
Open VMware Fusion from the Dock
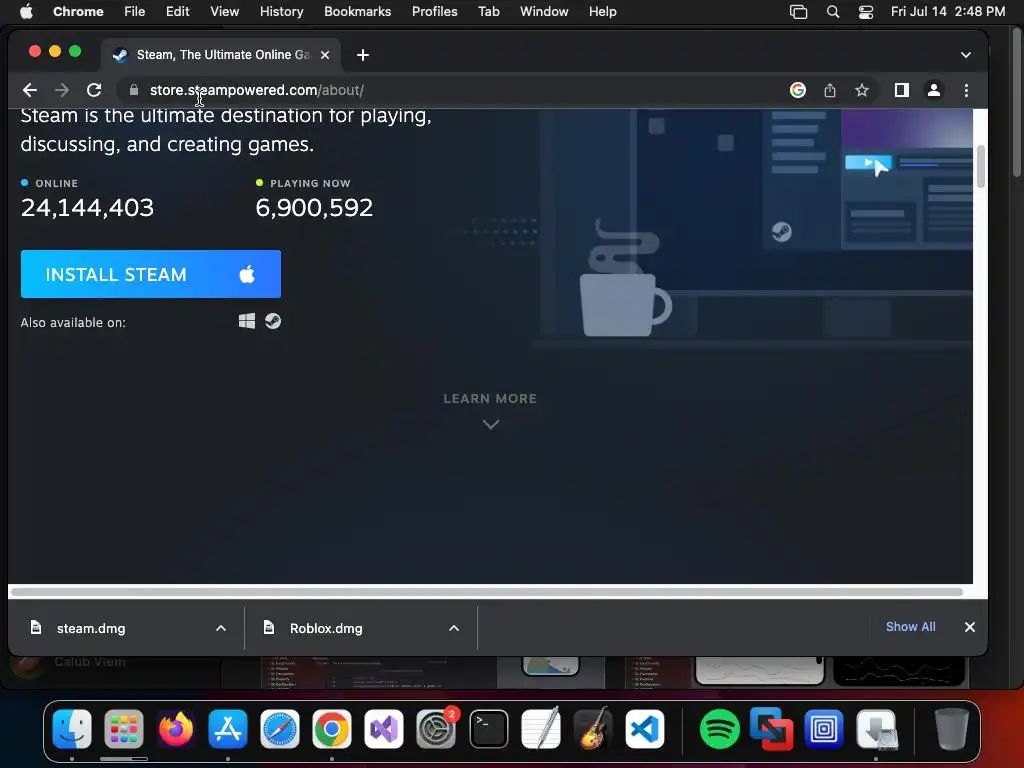[771, 729]
